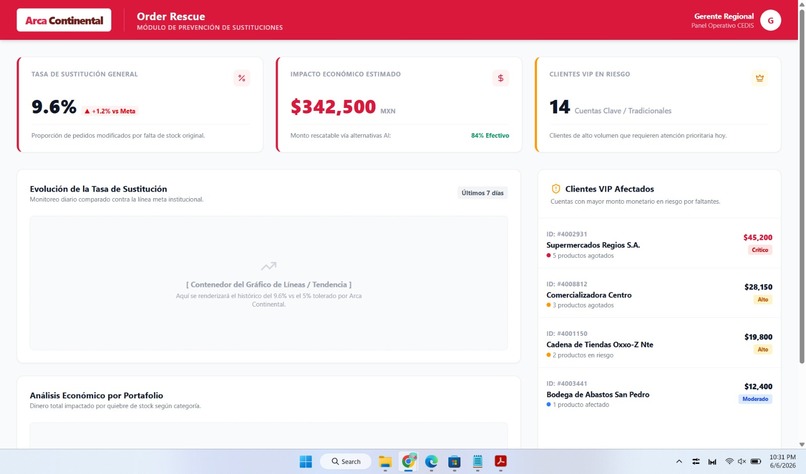Show hidden tray icons chevron
The image size is (806, 474).
(x=679, y=462)
